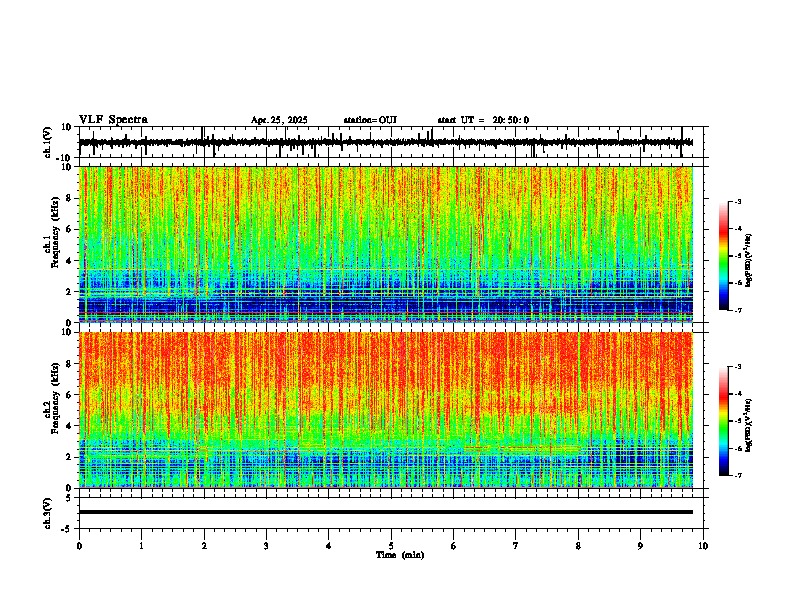Click the "ch.3(V)" axis label

tap(48, 513)
